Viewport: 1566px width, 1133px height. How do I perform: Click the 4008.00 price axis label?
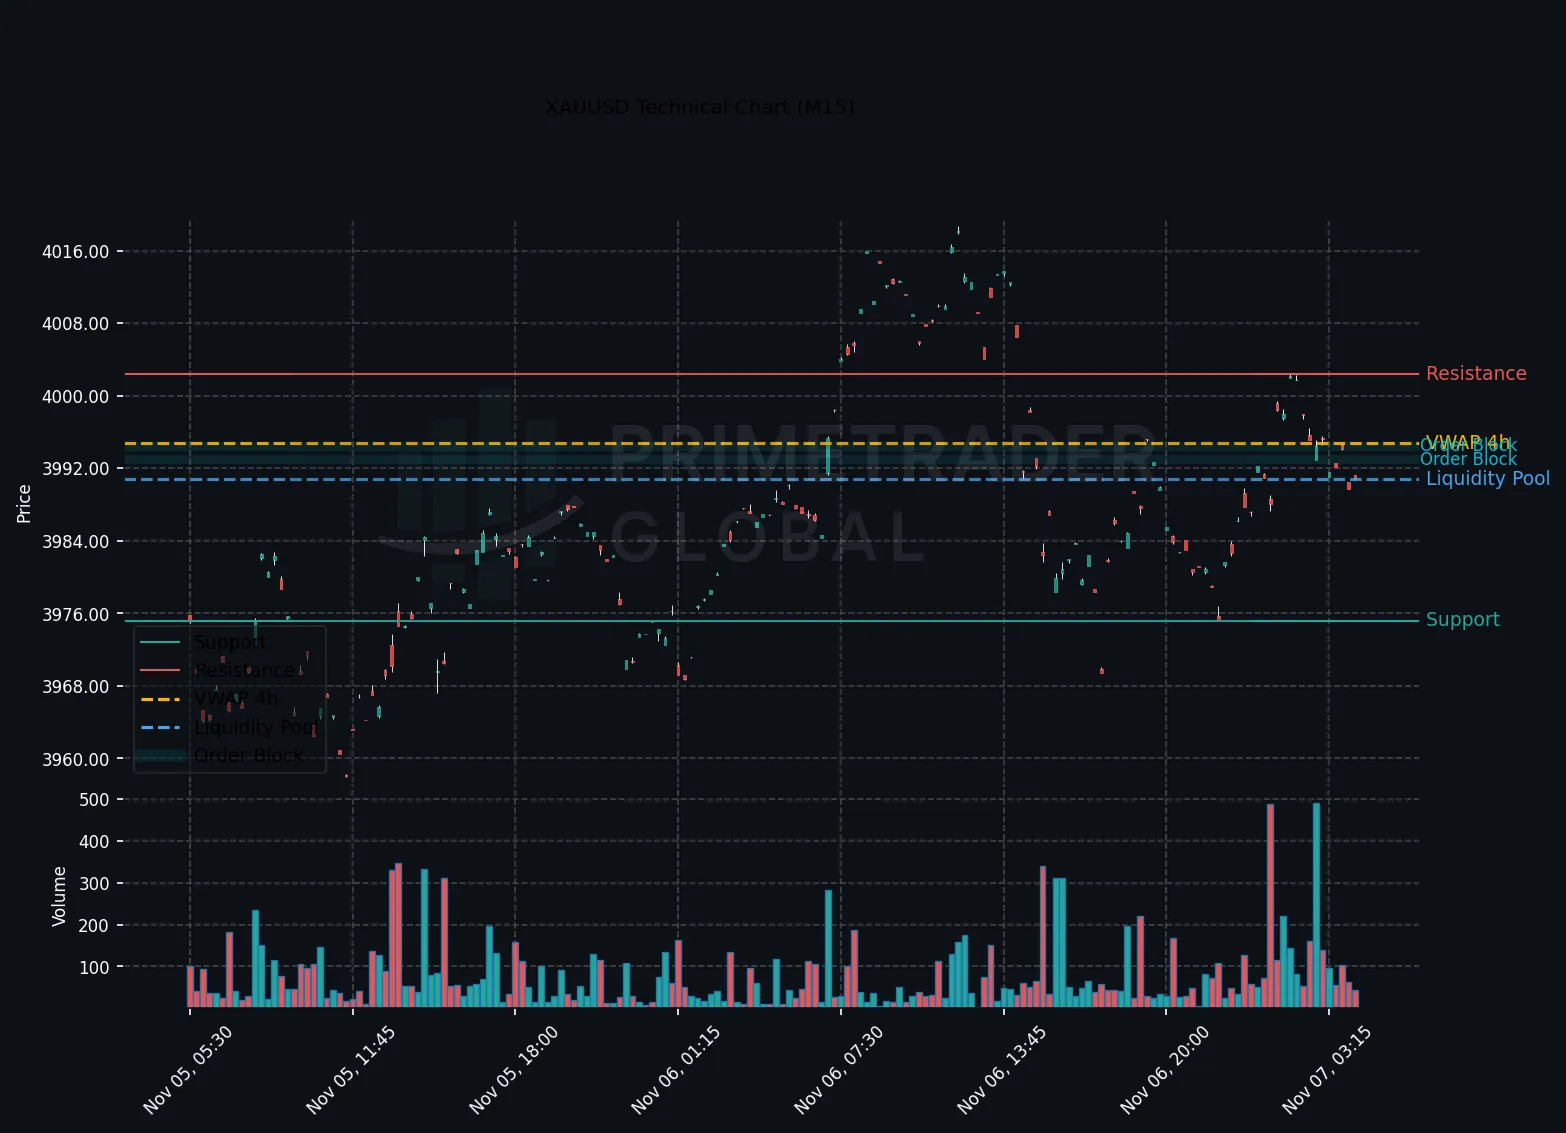click(x=76, y=324)
